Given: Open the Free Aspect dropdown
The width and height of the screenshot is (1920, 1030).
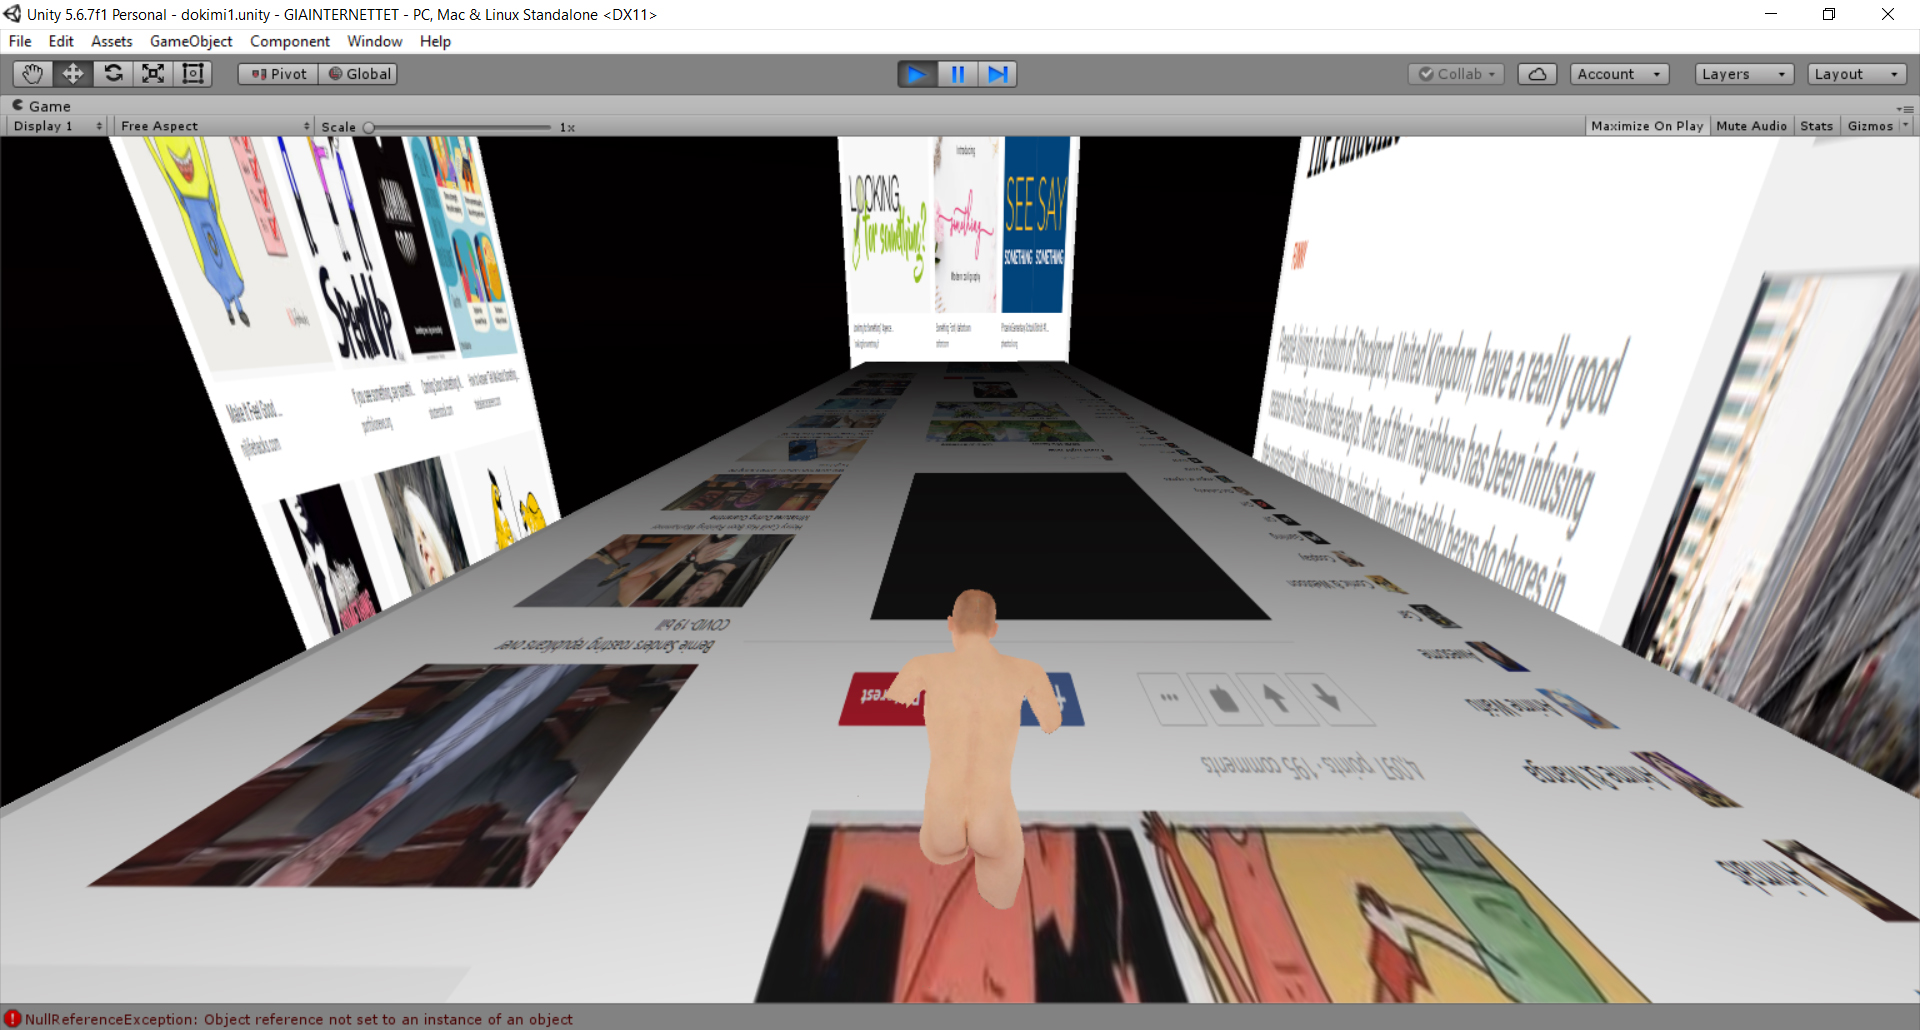Looking at the screenshot, I should pyautogui.click(x=214, y=126).
